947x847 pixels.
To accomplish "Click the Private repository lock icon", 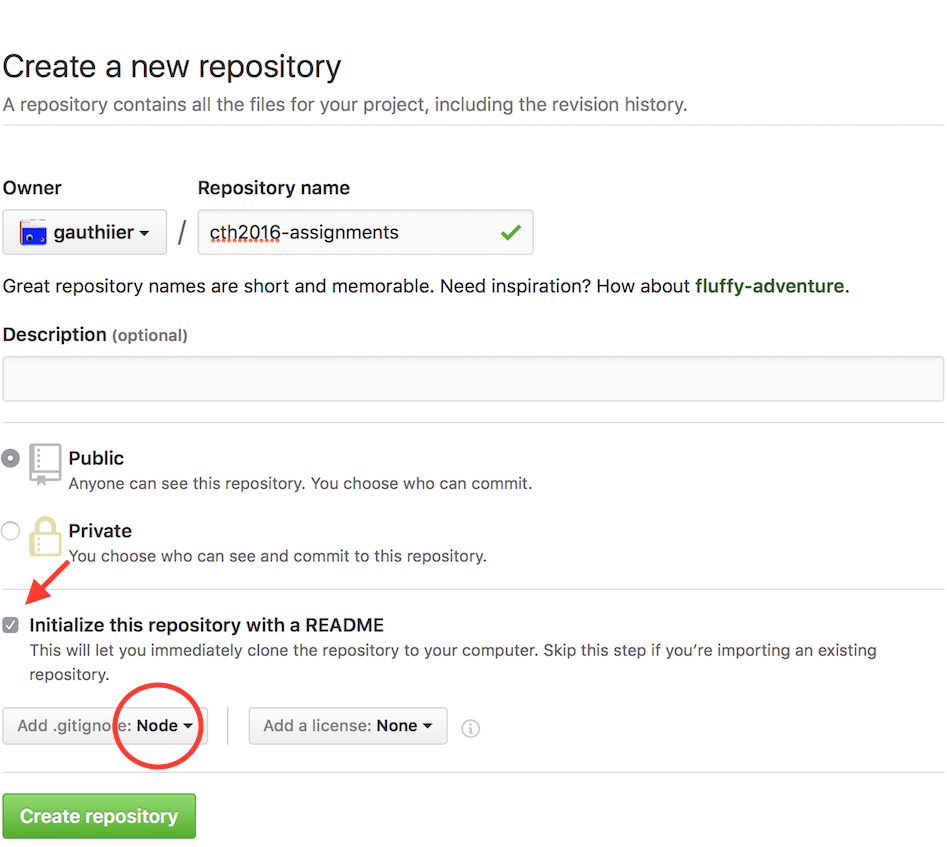I will coord(45,536).
